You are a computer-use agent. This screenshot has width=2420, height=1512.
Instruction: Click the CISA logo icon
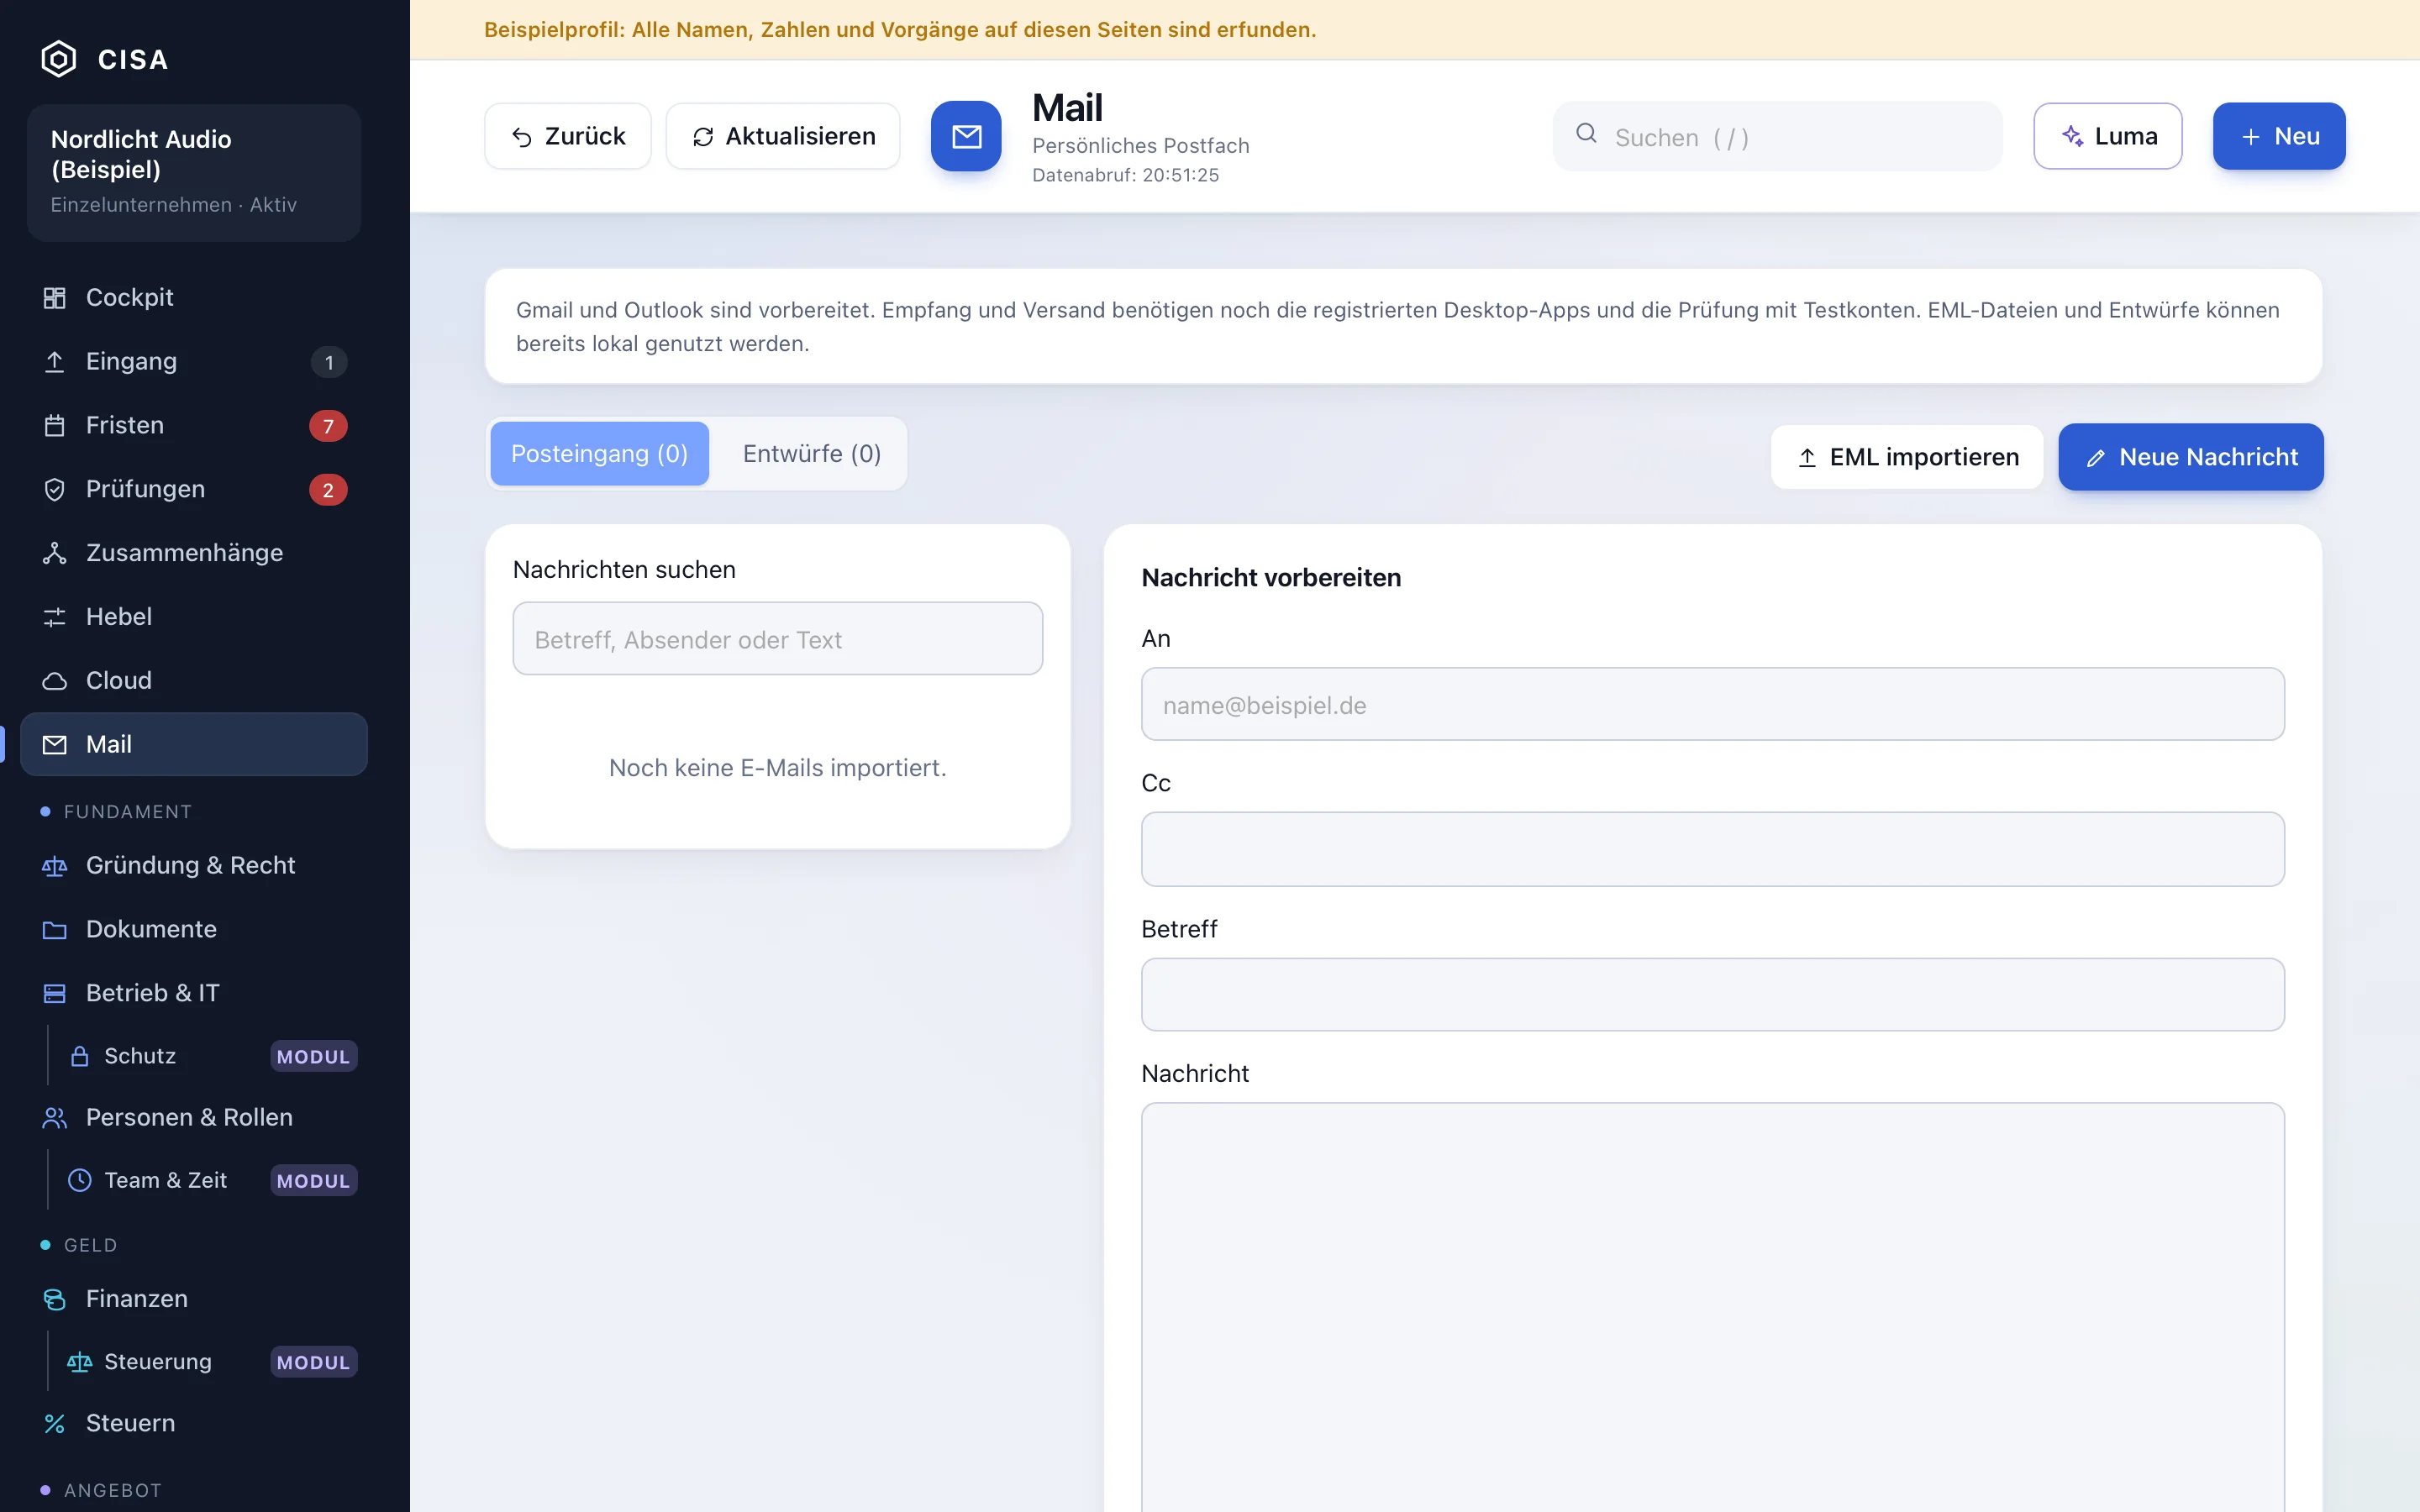pos(58,59)
